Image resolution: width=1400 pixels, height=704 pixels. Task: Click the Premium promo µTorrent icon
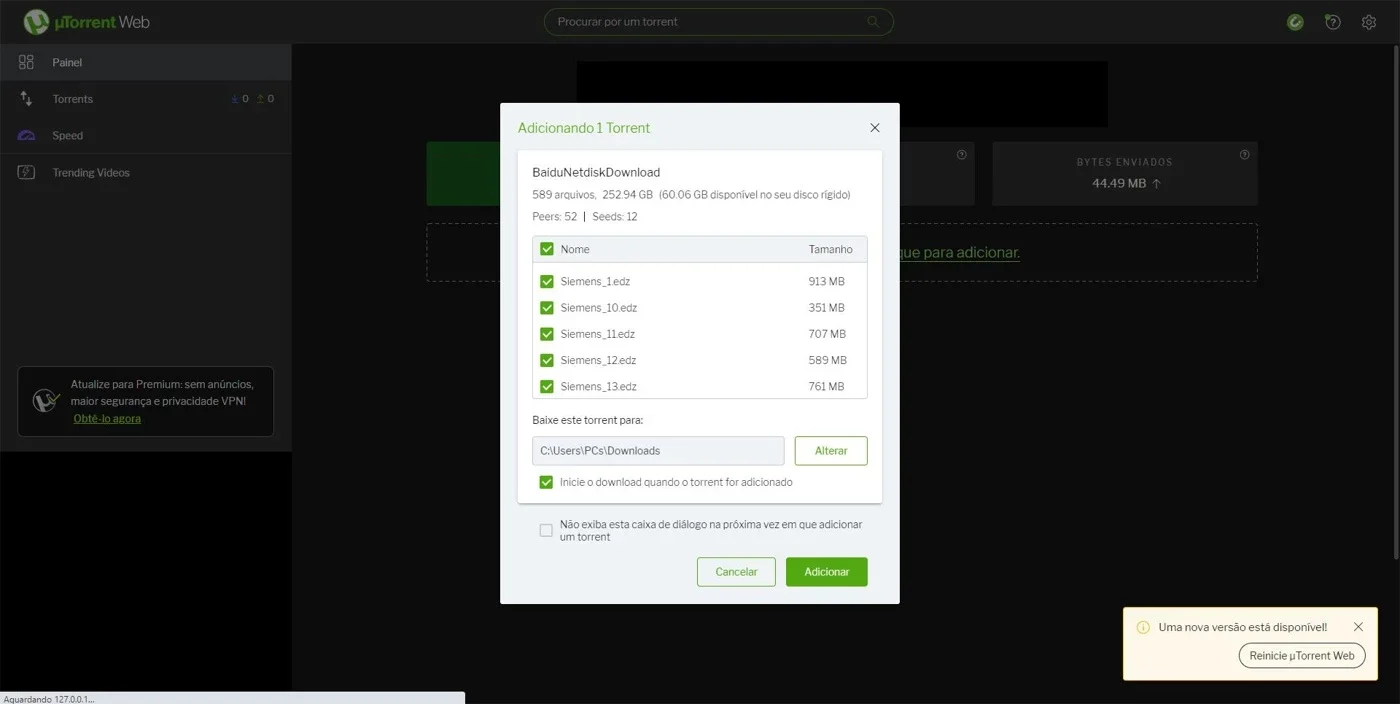pyautogui.click(x=46, y=401)
